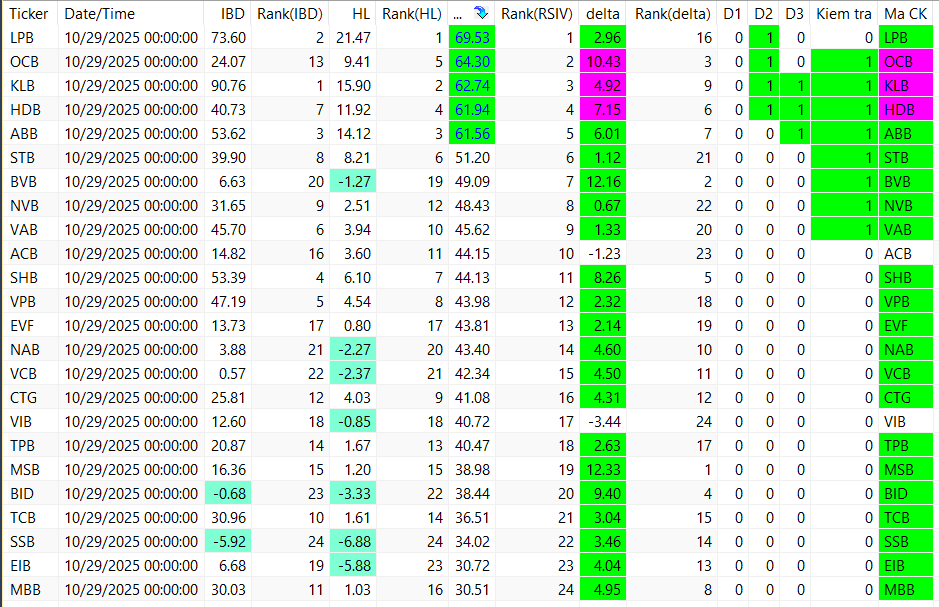Sort by the Ticker column header
939x607 pixels.
pos(29,13)
